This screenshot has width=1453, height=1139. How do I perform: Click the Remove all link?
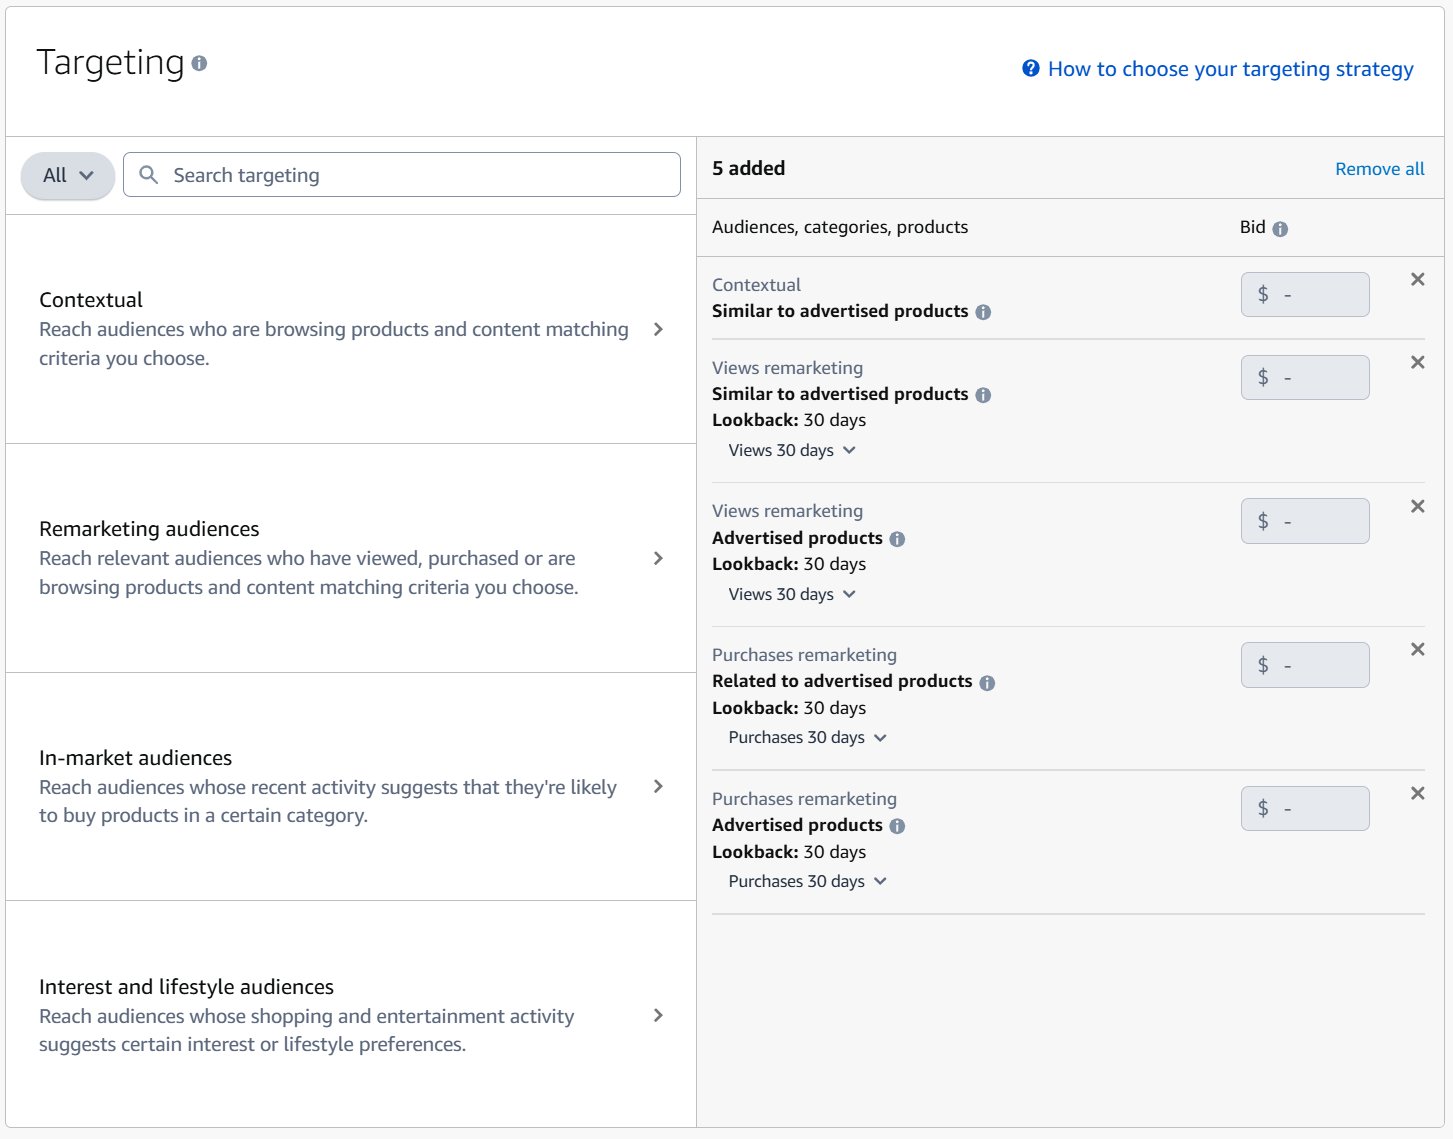(1379, 168)
